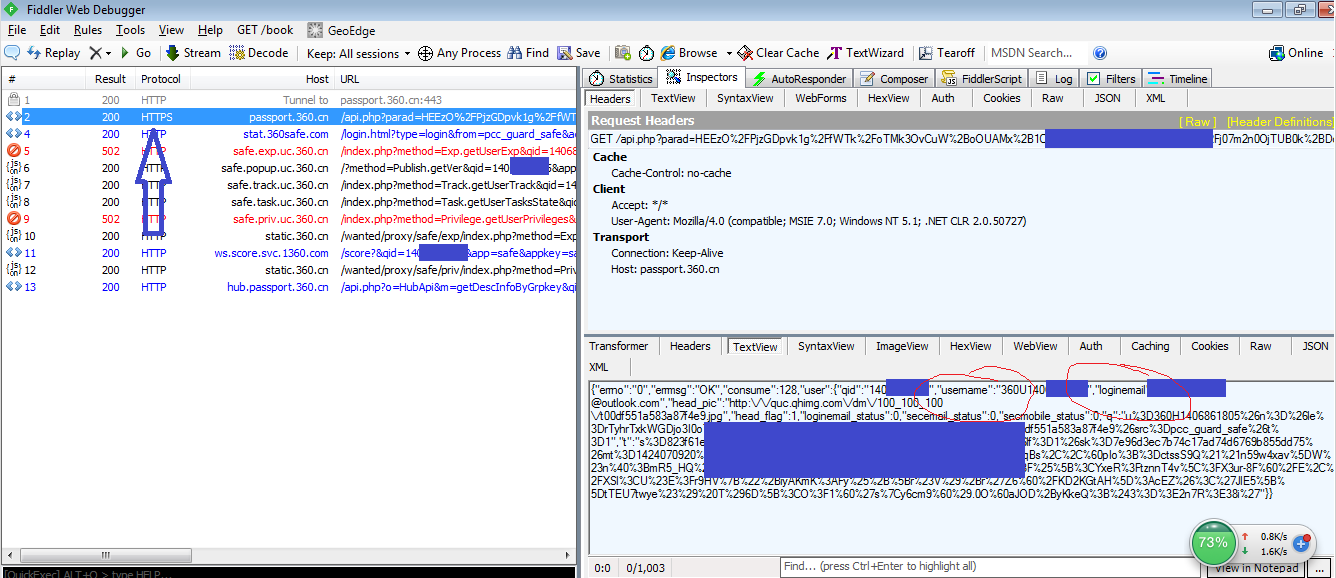Select session 9 safe.priv.uc.360.cn
The height and width of the screenshot is (578, 1336).
(x=289, y=219)
